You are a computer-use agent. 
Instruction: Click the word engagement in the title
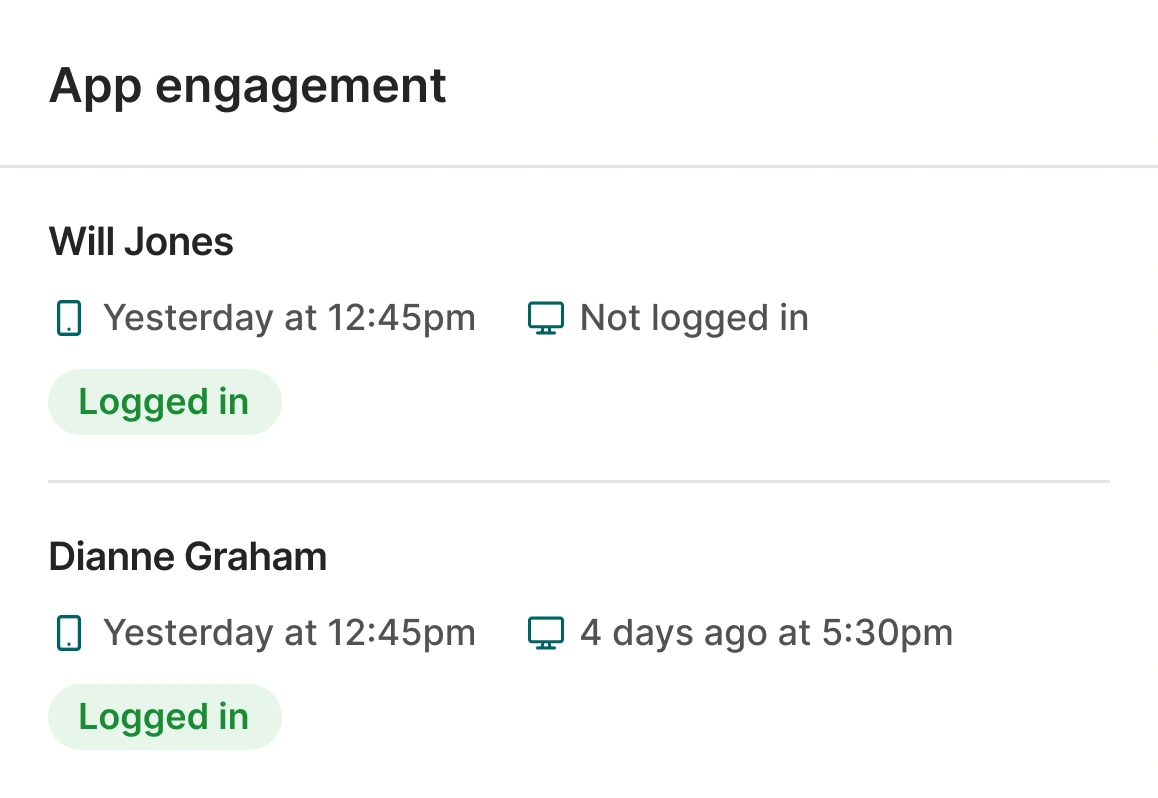pos(301,88)
